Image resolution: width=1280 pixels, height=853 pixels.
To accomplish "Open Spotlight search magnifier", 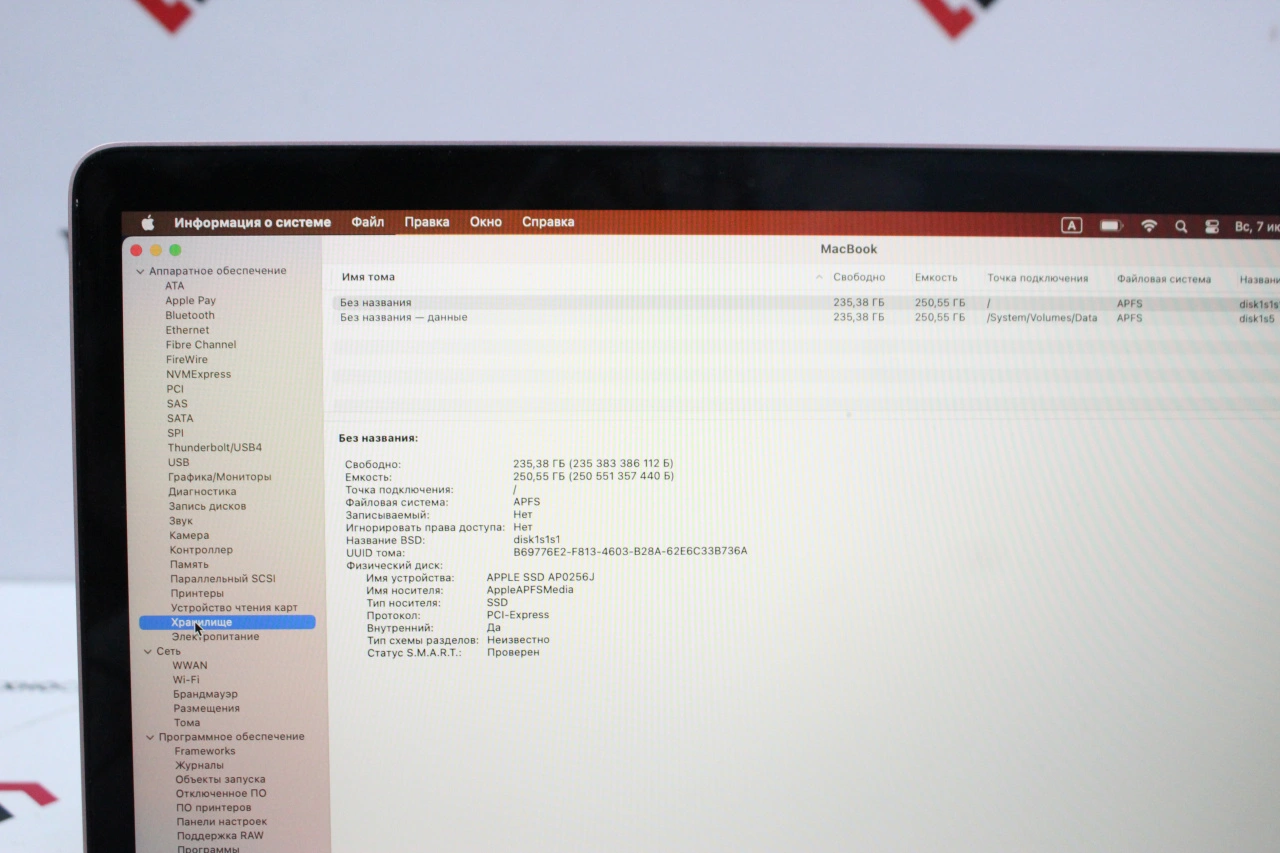I will (x=1181, y=227).
